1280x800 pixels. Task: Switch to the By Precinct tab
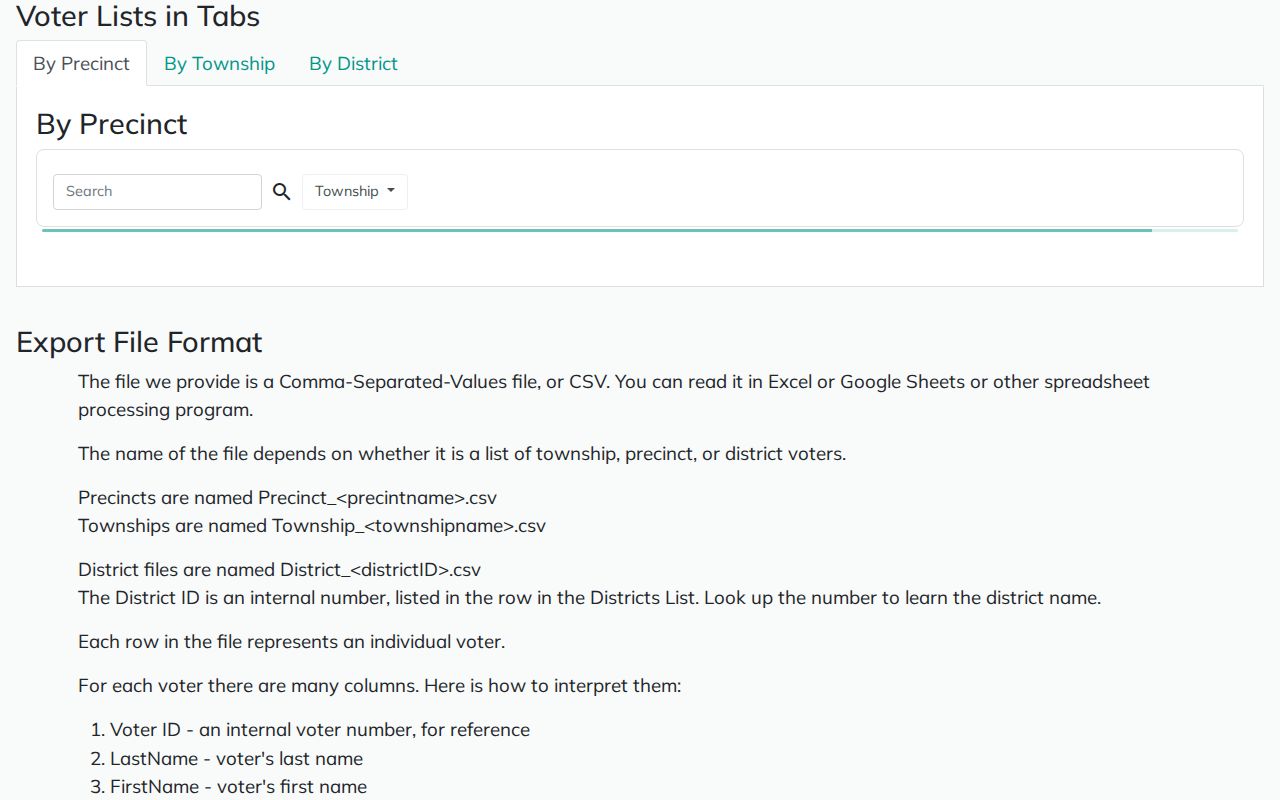coord(82,63)
